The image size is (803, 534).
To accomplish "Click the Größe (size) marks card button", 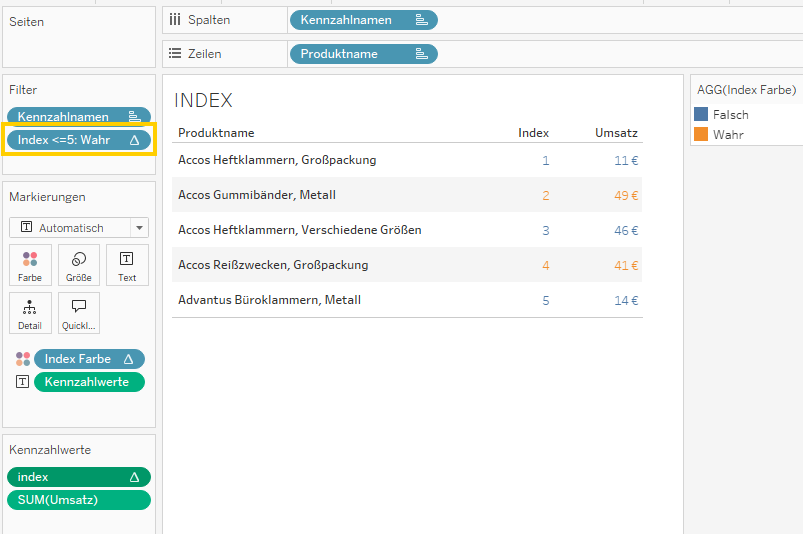I will [x=78, y=265].
